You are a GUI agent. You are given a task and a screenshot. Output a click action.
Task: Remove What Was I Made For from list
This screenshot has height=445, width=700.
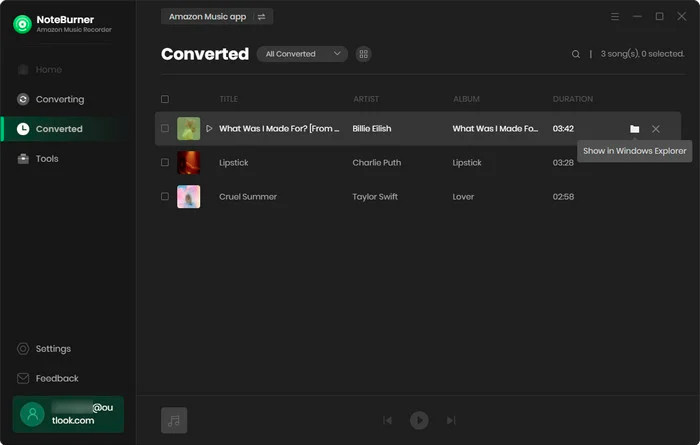655,129
